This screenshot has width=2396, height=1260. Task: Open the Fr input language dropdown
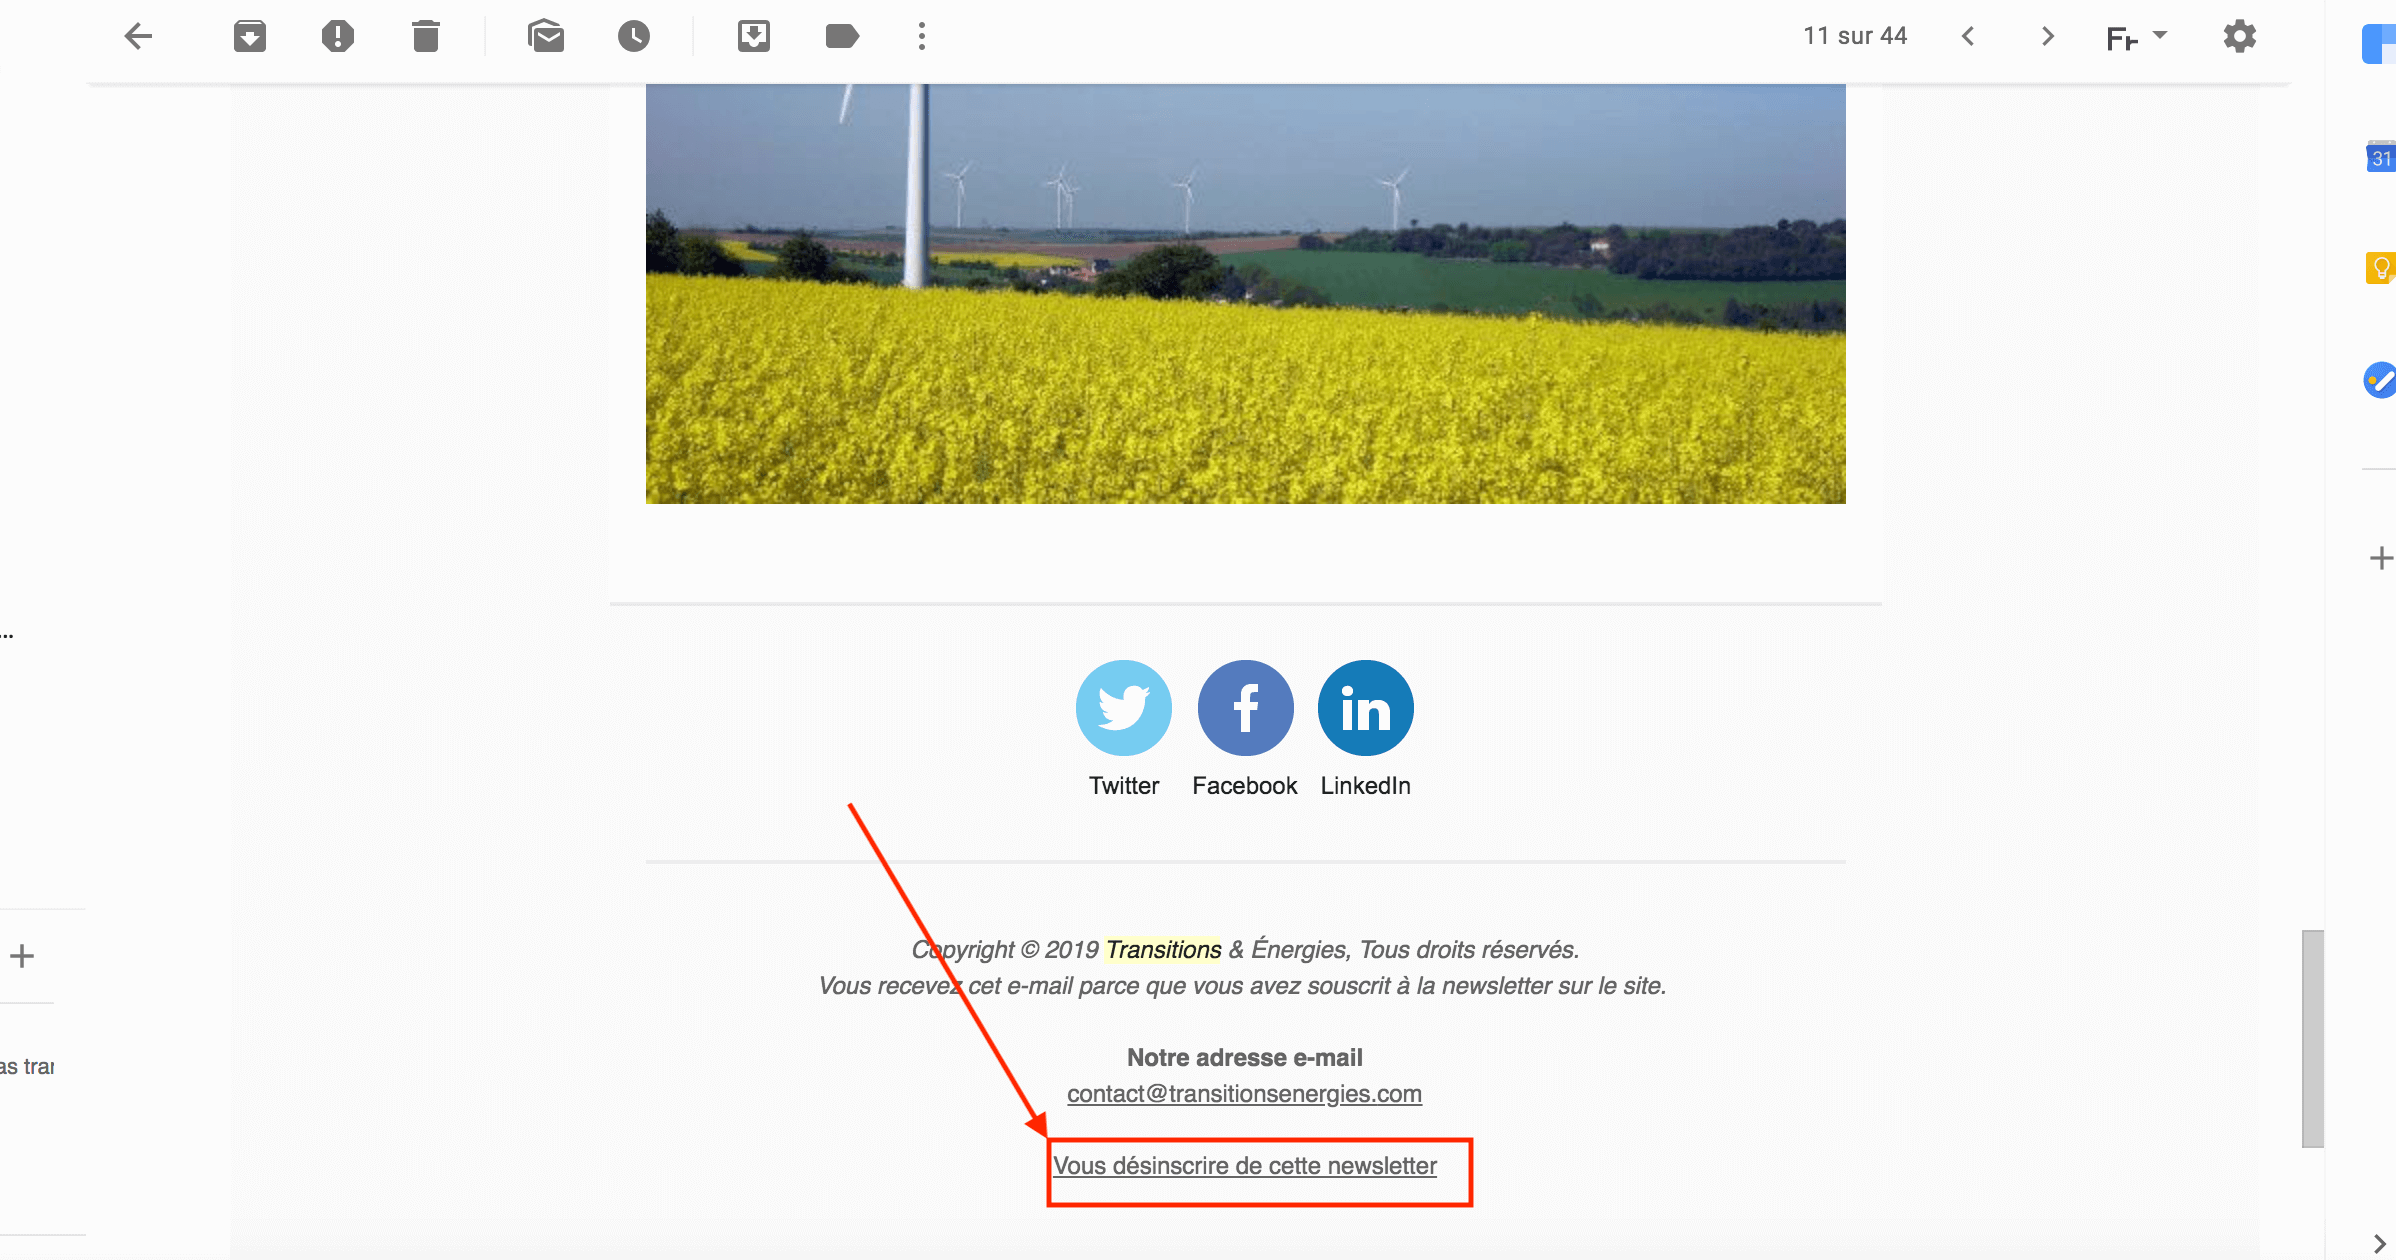2136,38
